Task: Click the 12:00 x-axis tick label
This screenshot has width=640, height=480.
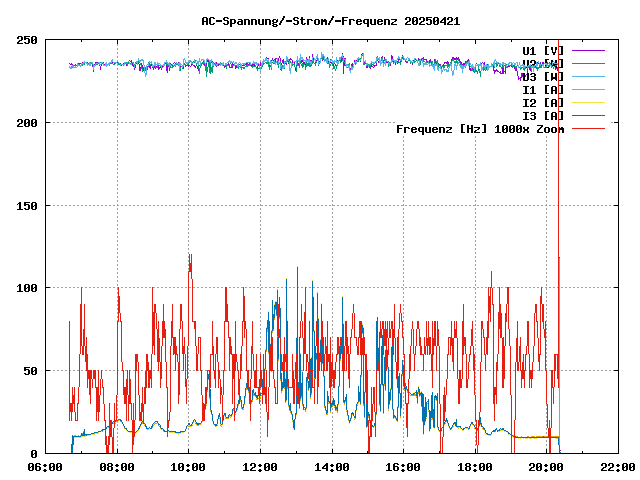Action: 260,467
